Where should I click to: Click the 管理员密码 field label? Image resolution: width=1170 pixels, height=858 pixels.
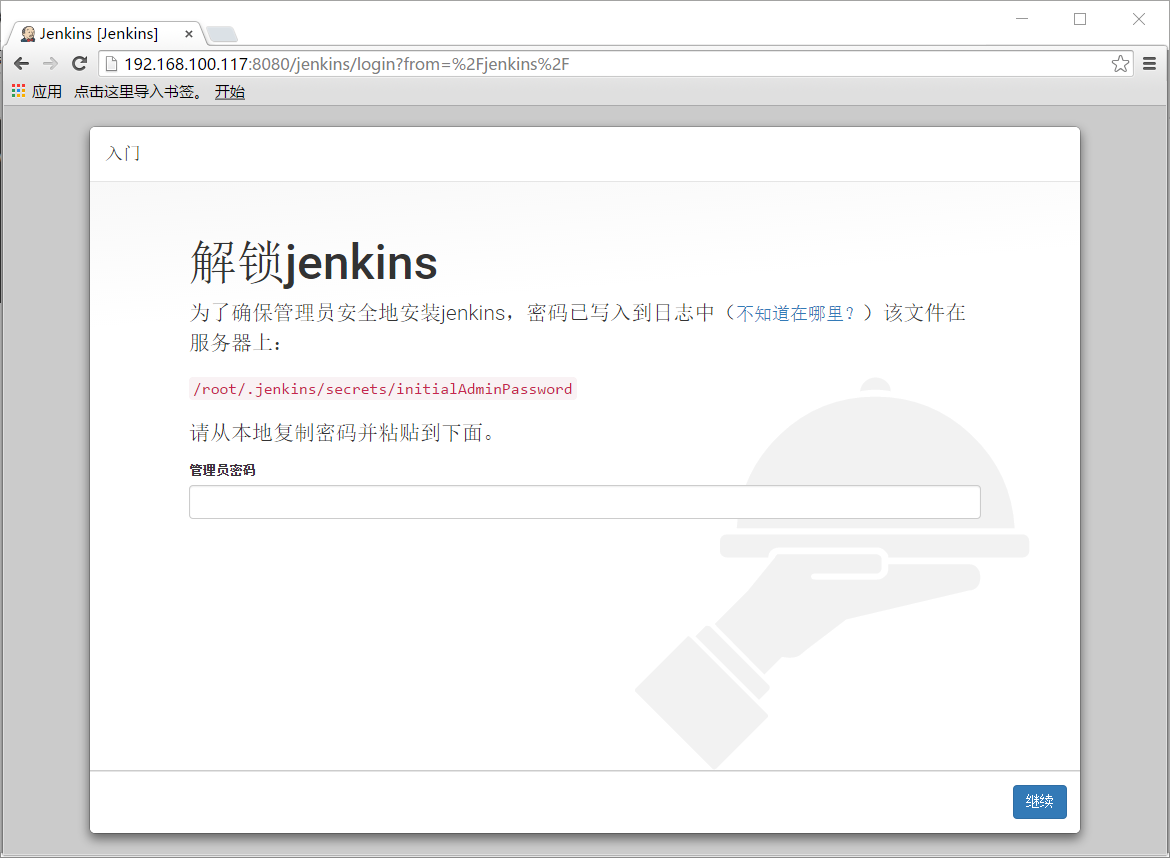click(222, 470)
